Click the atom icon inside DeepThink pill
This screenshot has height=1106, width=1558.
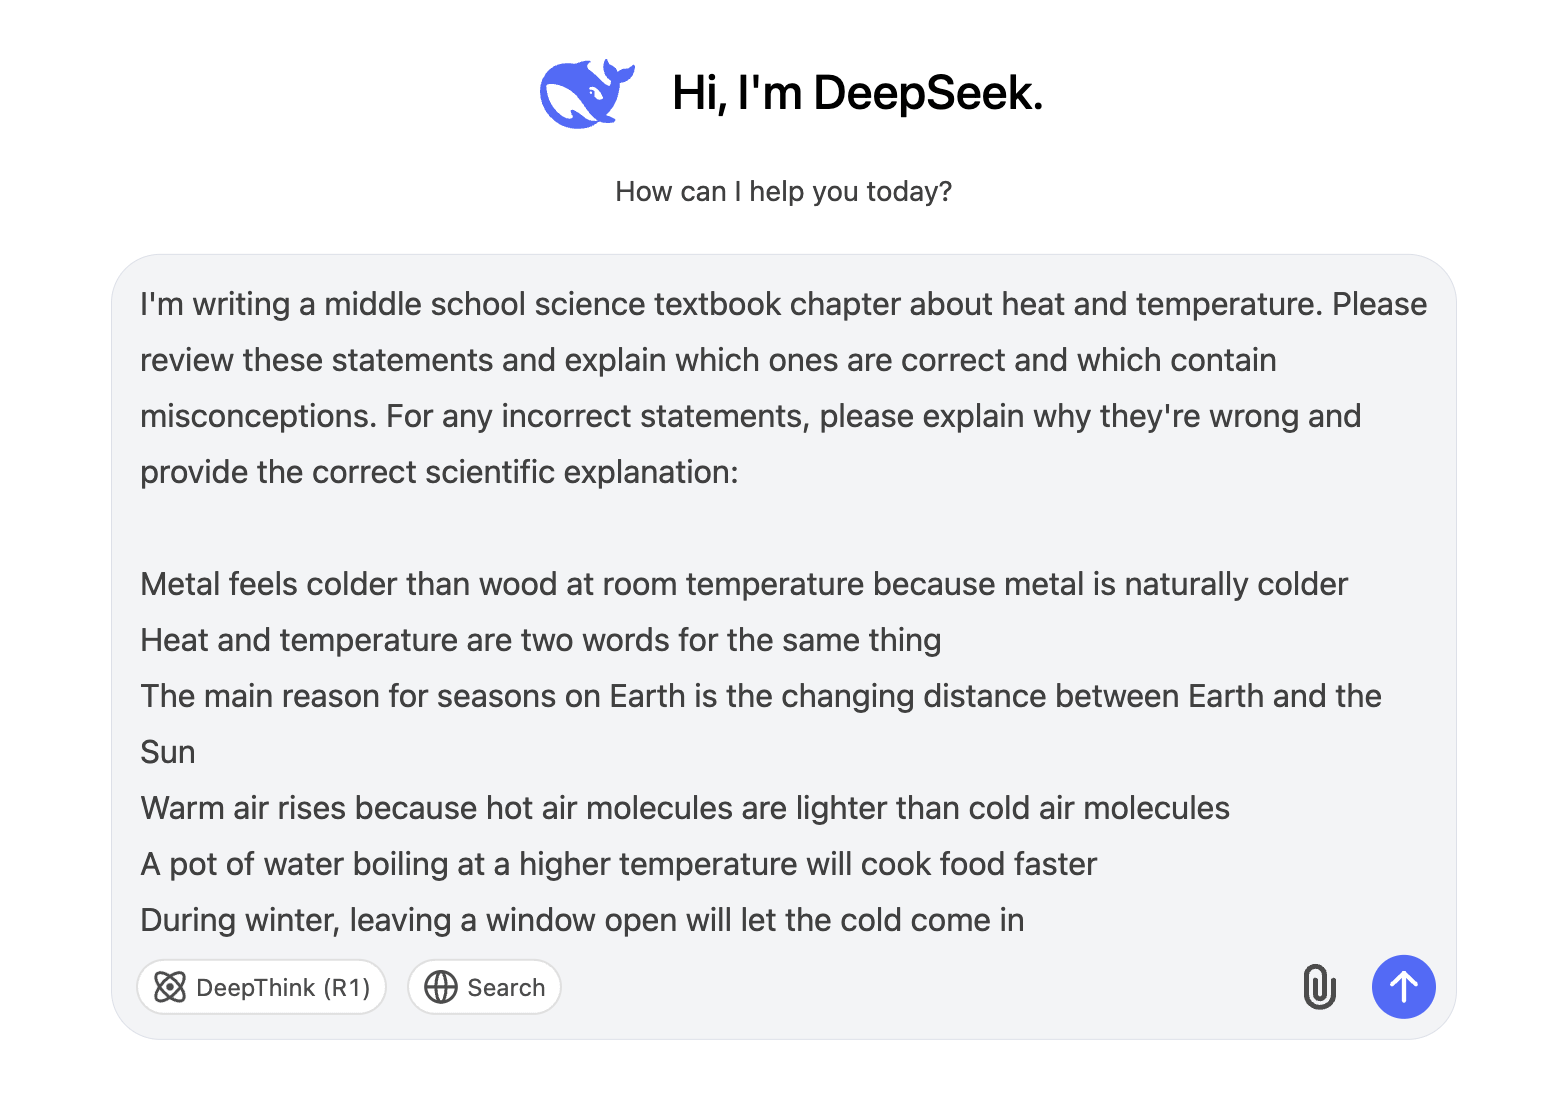coord(172,987)
